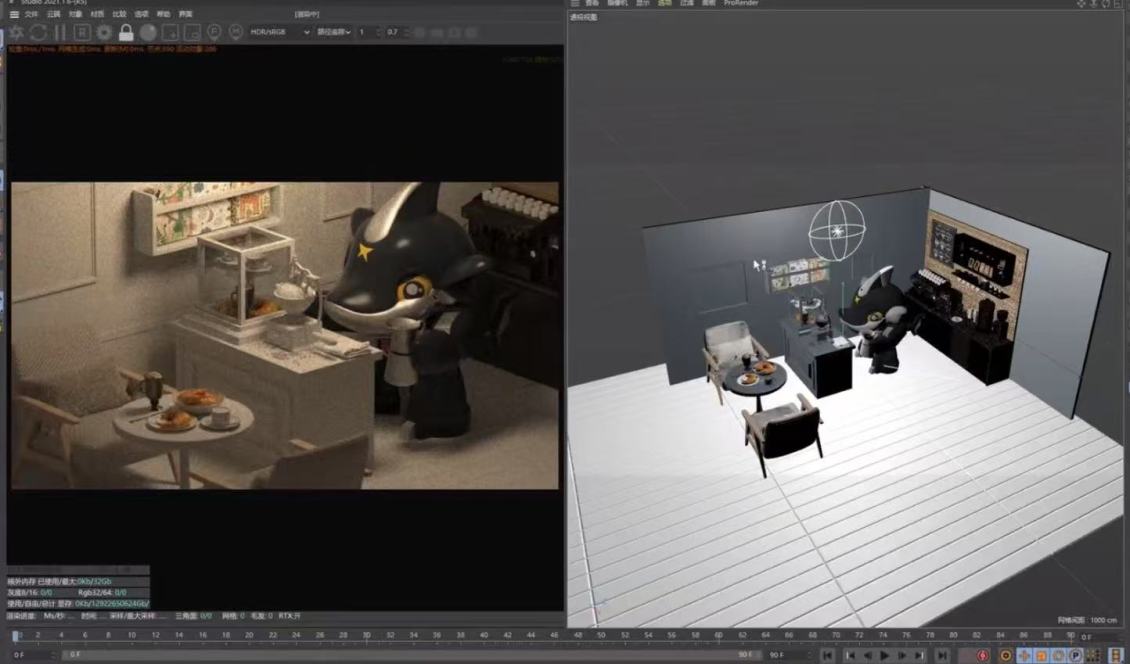Open the viewport 显示 (Display) menu
The image size is (1130, 664).
pyautogui.click(x=643, y=4)
